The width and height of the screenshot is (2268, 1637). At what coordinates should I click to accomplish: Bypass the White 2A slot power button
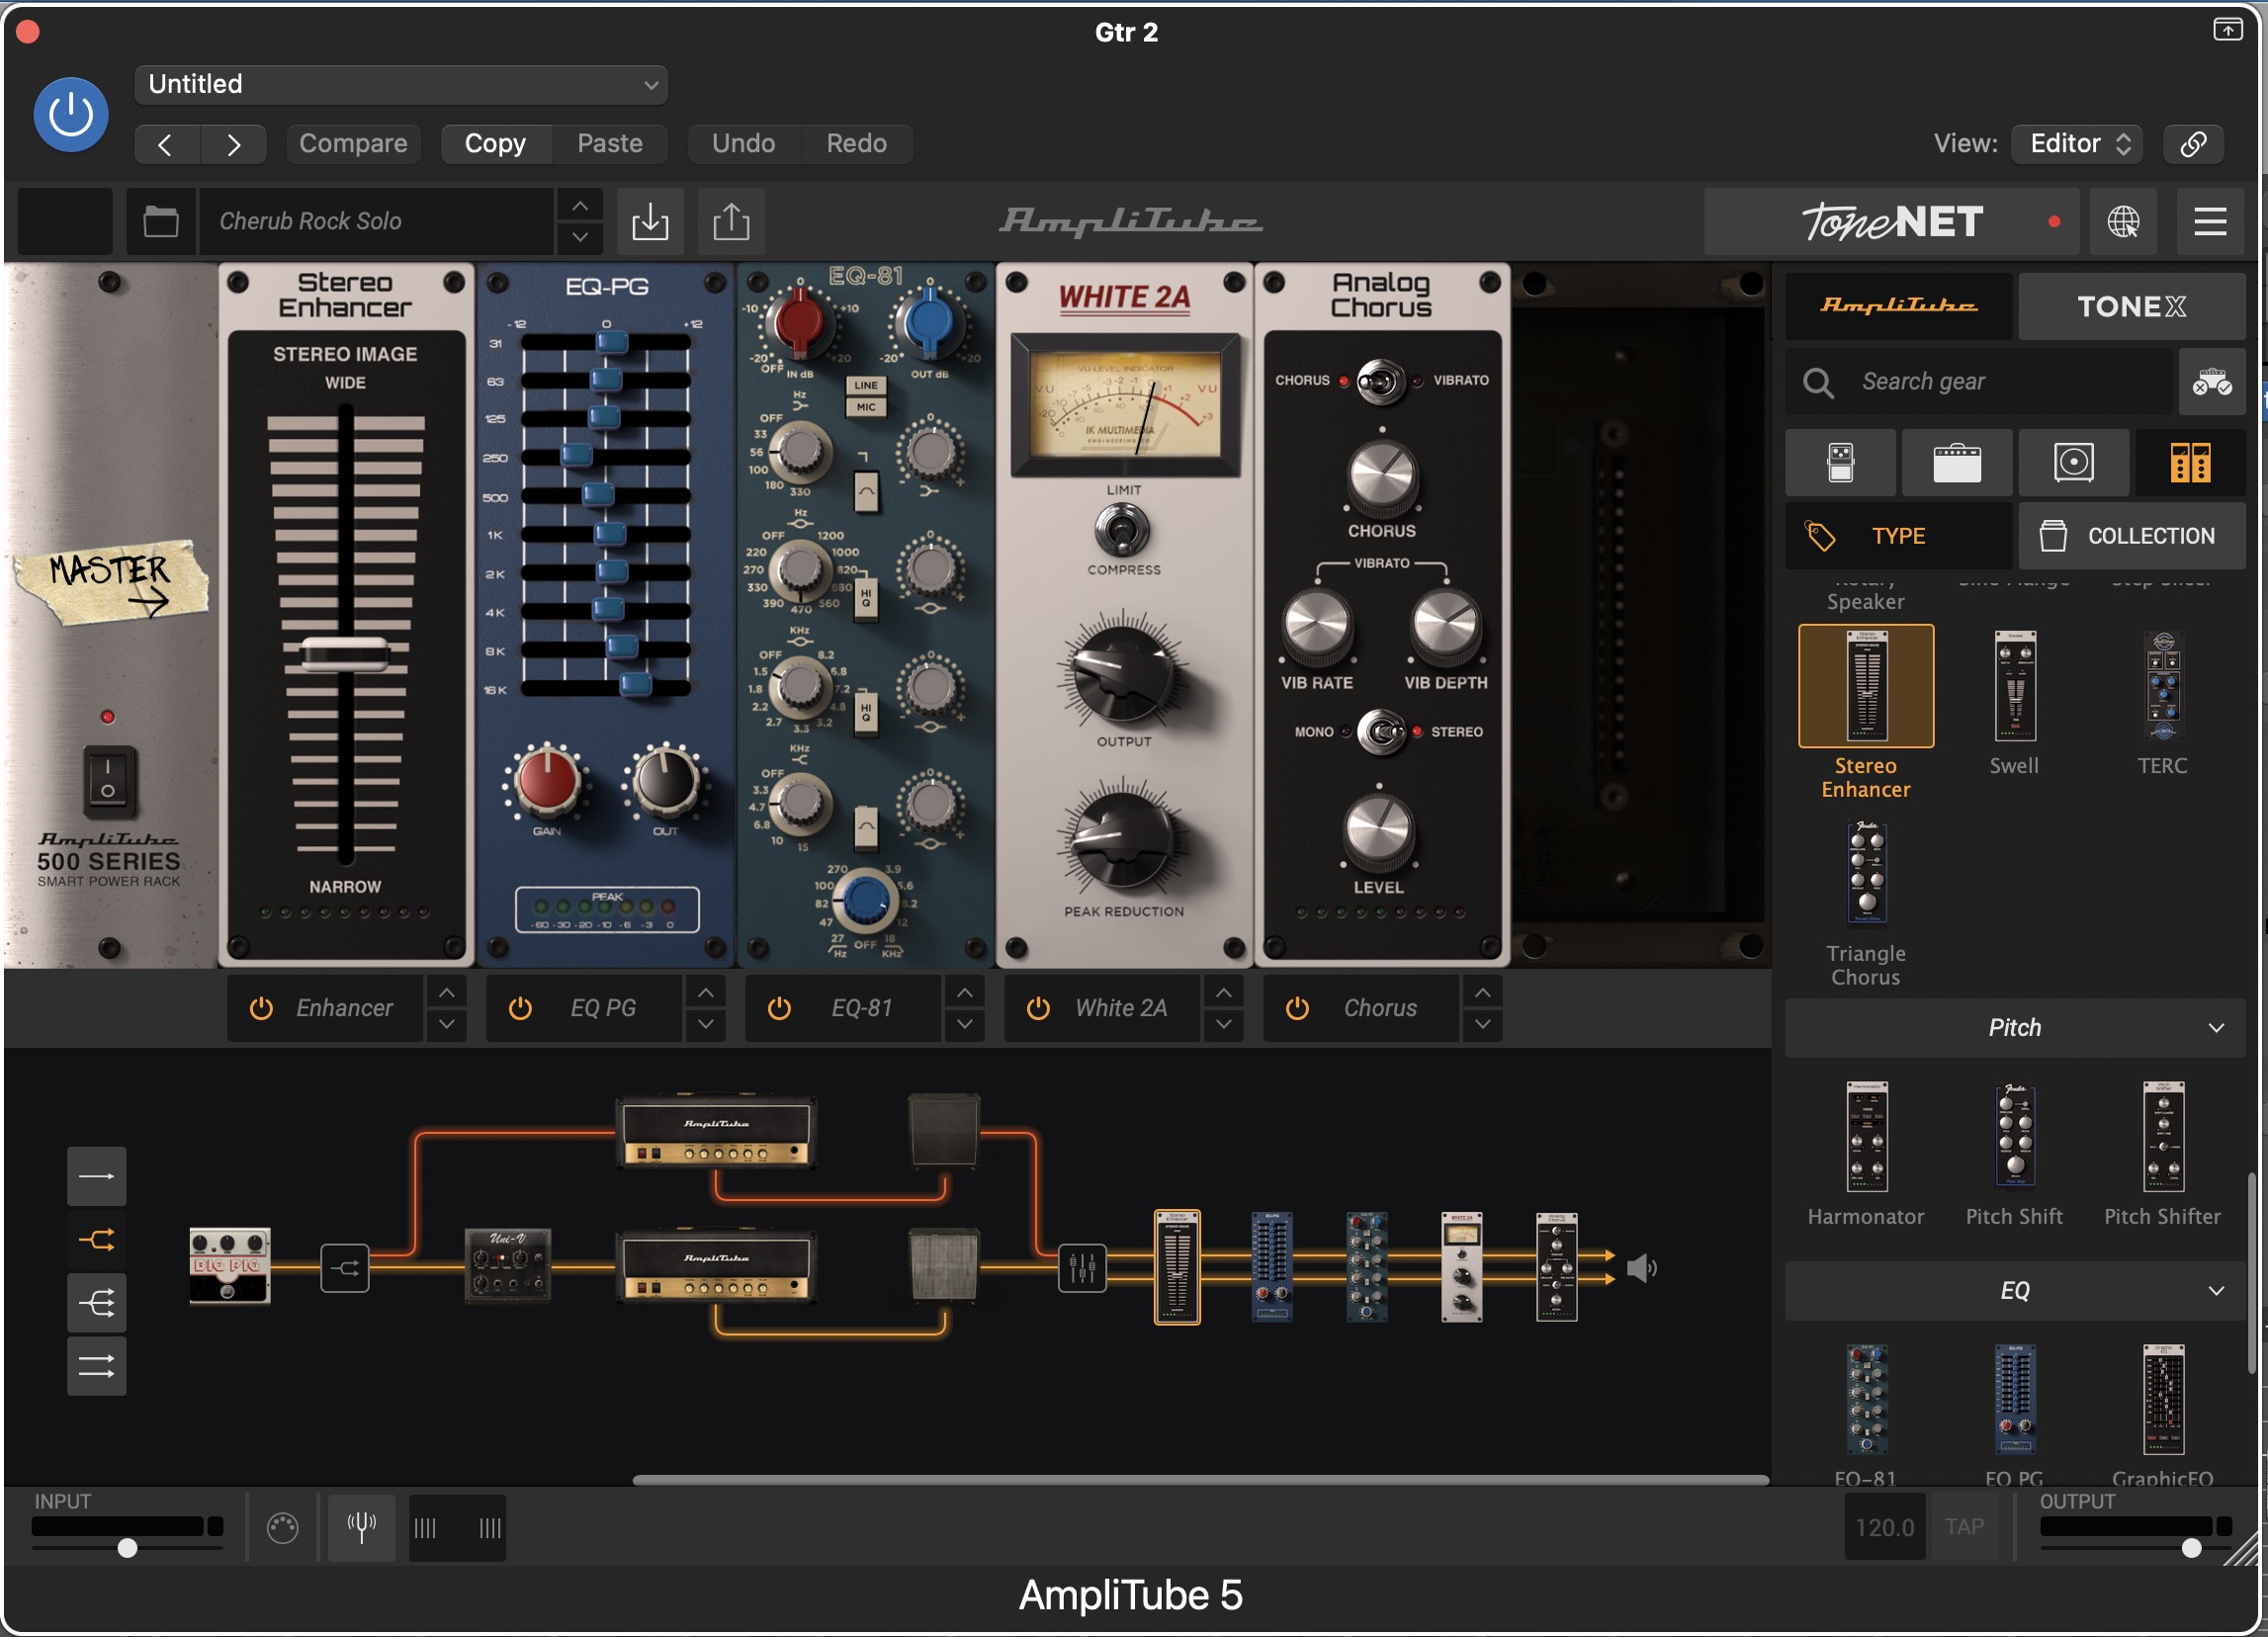tap(1038, 1008)
